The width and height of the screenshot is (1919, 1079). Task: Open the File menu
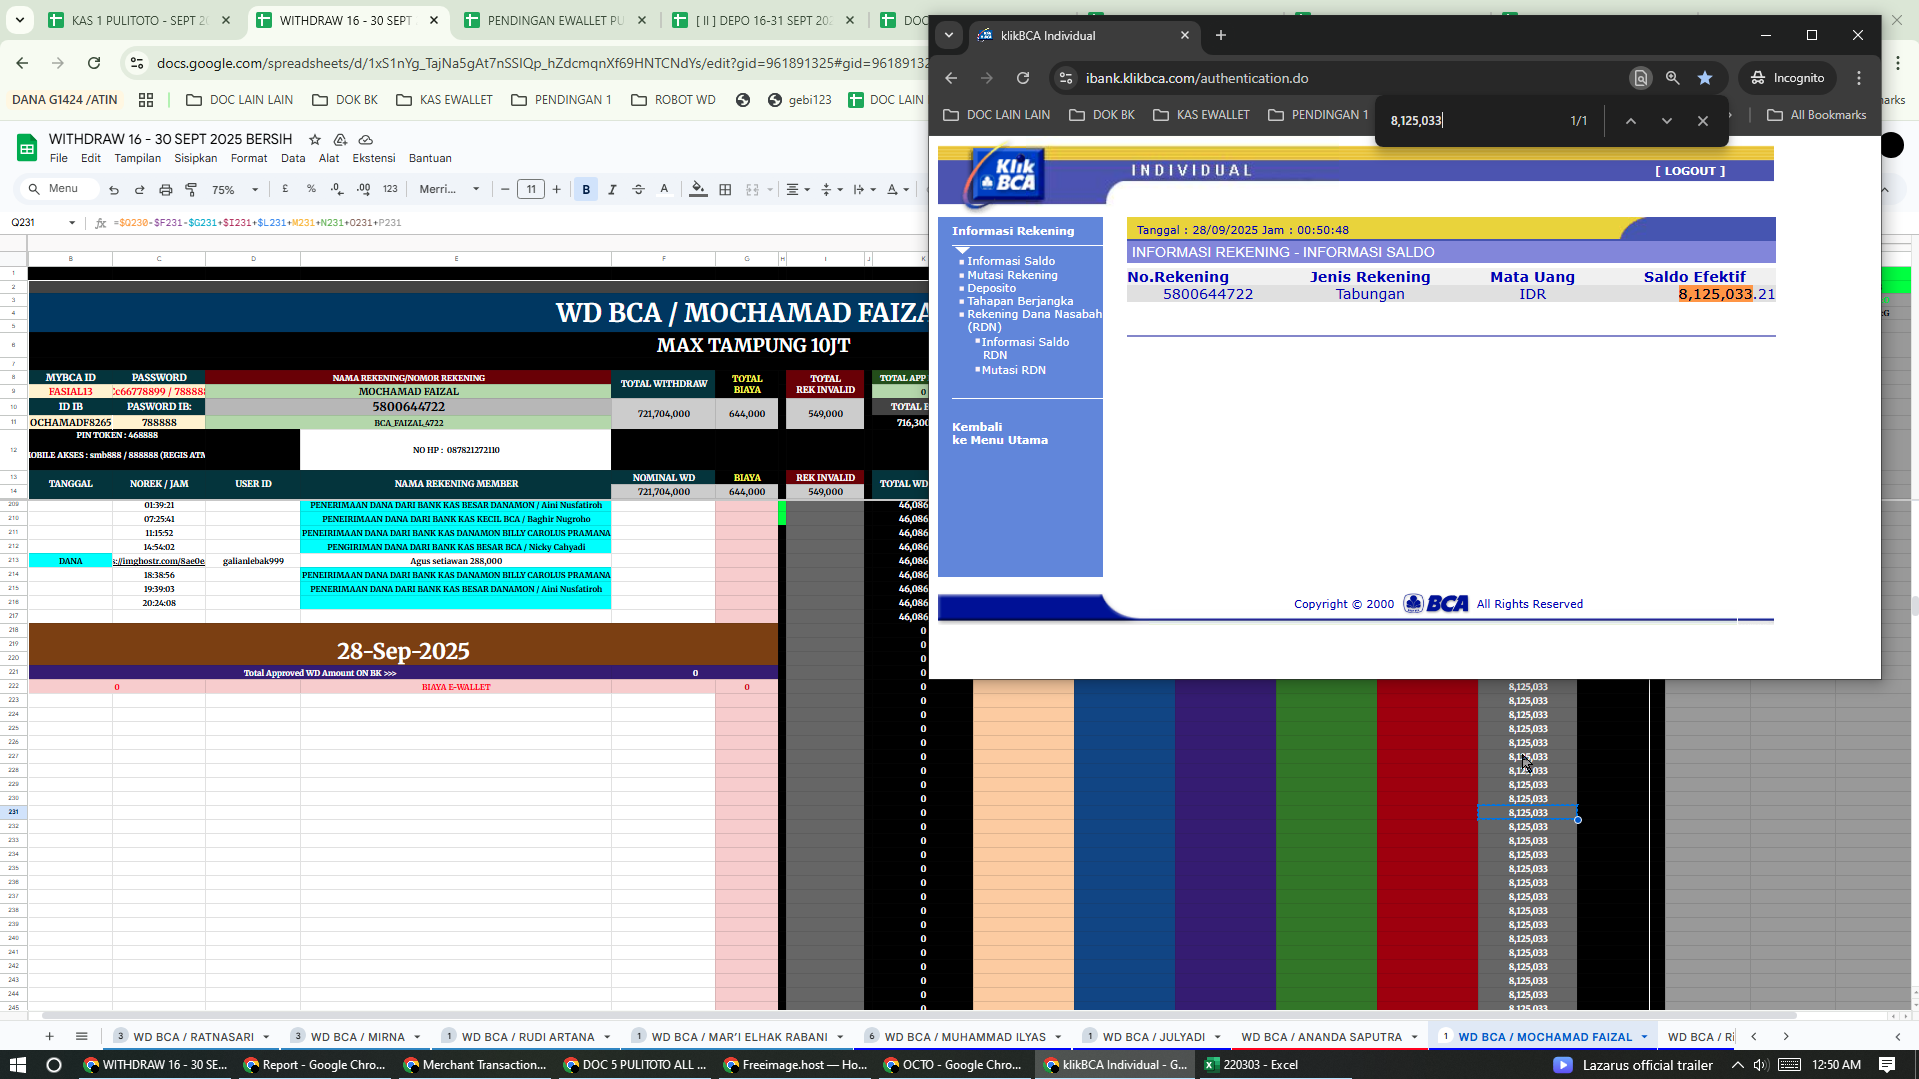[59, 158]
